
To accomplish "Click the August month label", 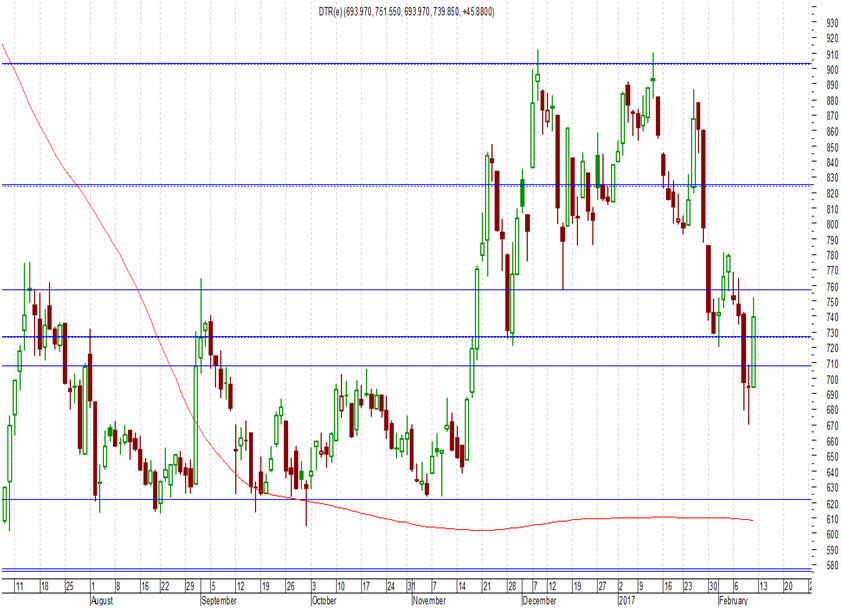I will [102, 600].
